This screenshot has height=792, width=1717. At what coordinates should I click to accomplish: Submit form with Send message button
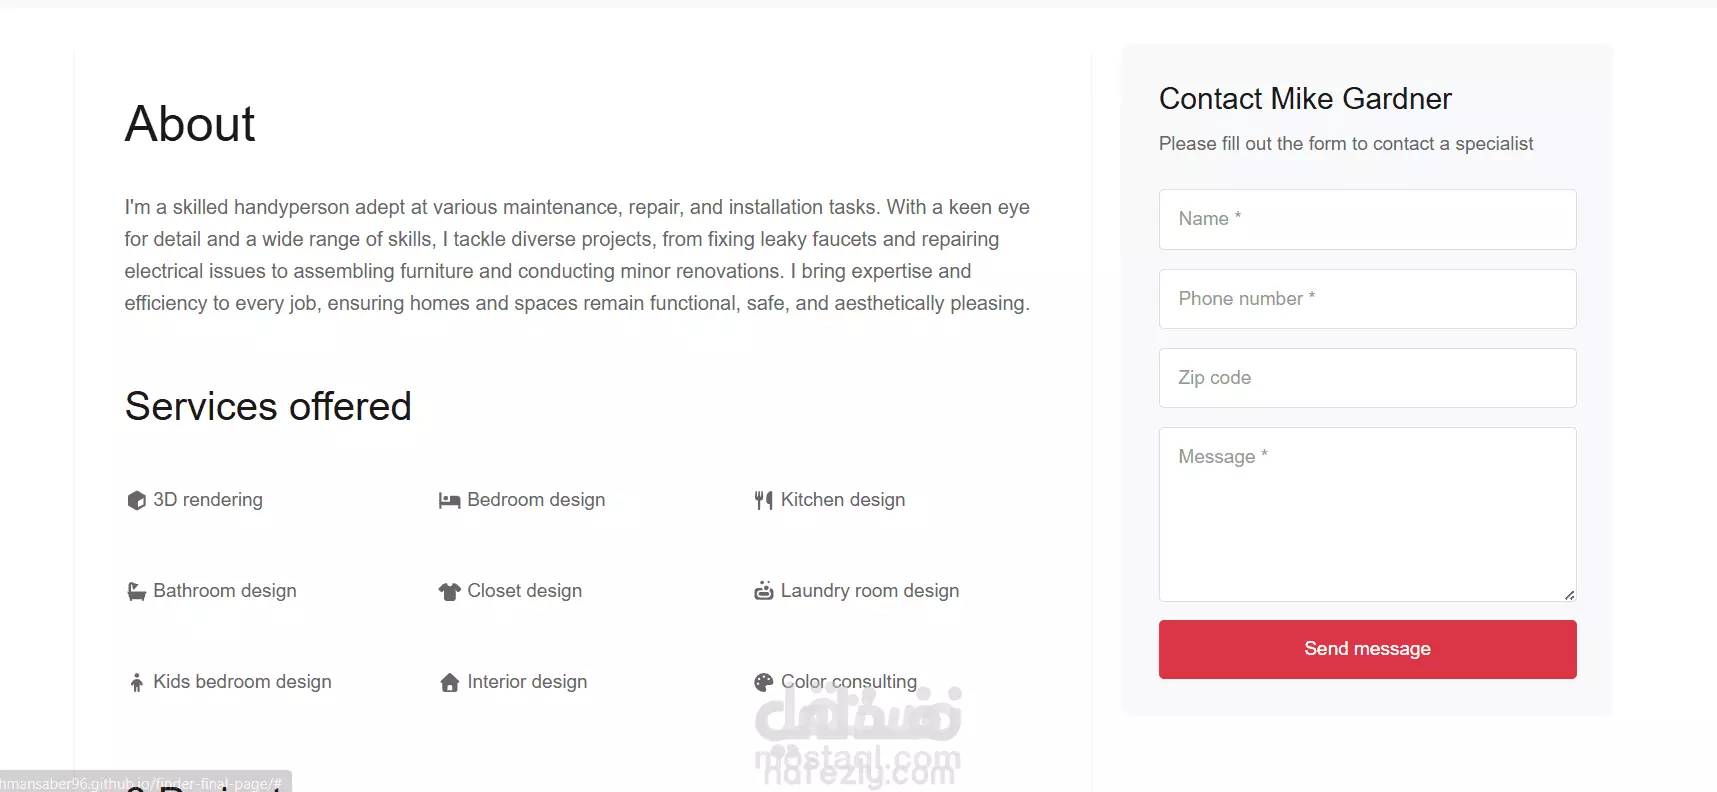(1367, 649)
